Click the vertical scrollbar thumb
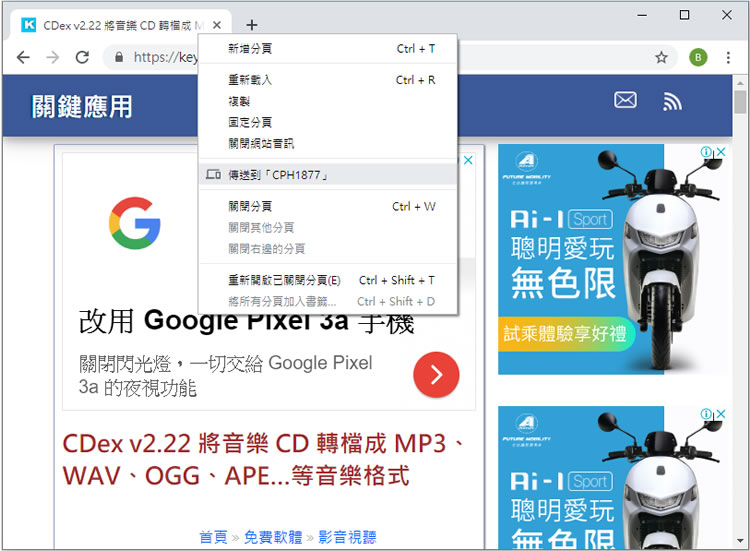The height and width of the screenshot is (551, 750). click(740, 102)
